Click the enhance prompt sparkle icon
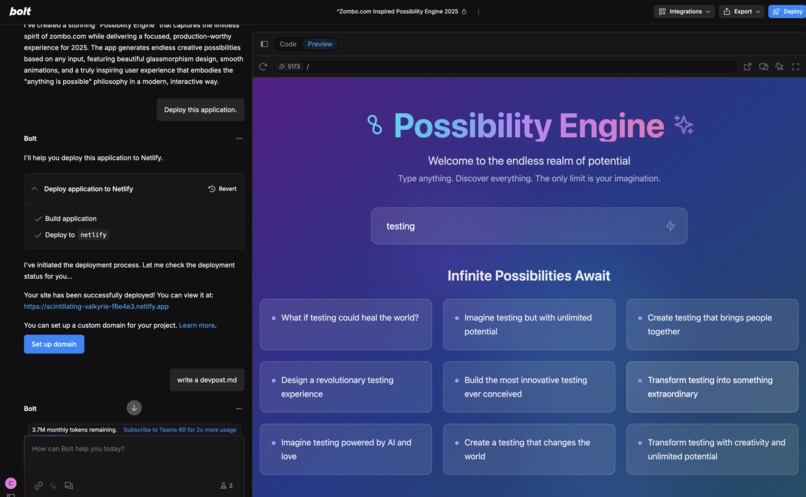806x497 pixels. click(x=53, y=486)
